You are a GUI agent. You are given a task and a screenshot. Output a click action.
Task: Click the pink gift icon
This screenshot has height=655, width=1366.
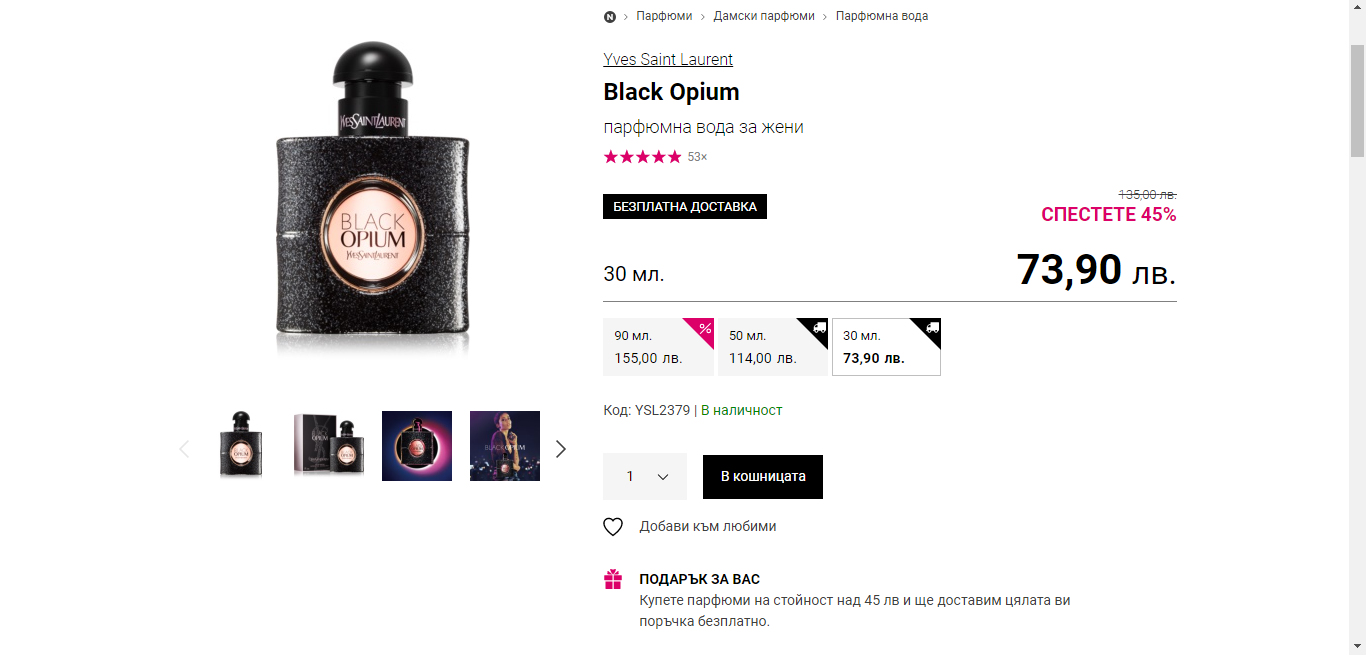(x=613, y=579)
